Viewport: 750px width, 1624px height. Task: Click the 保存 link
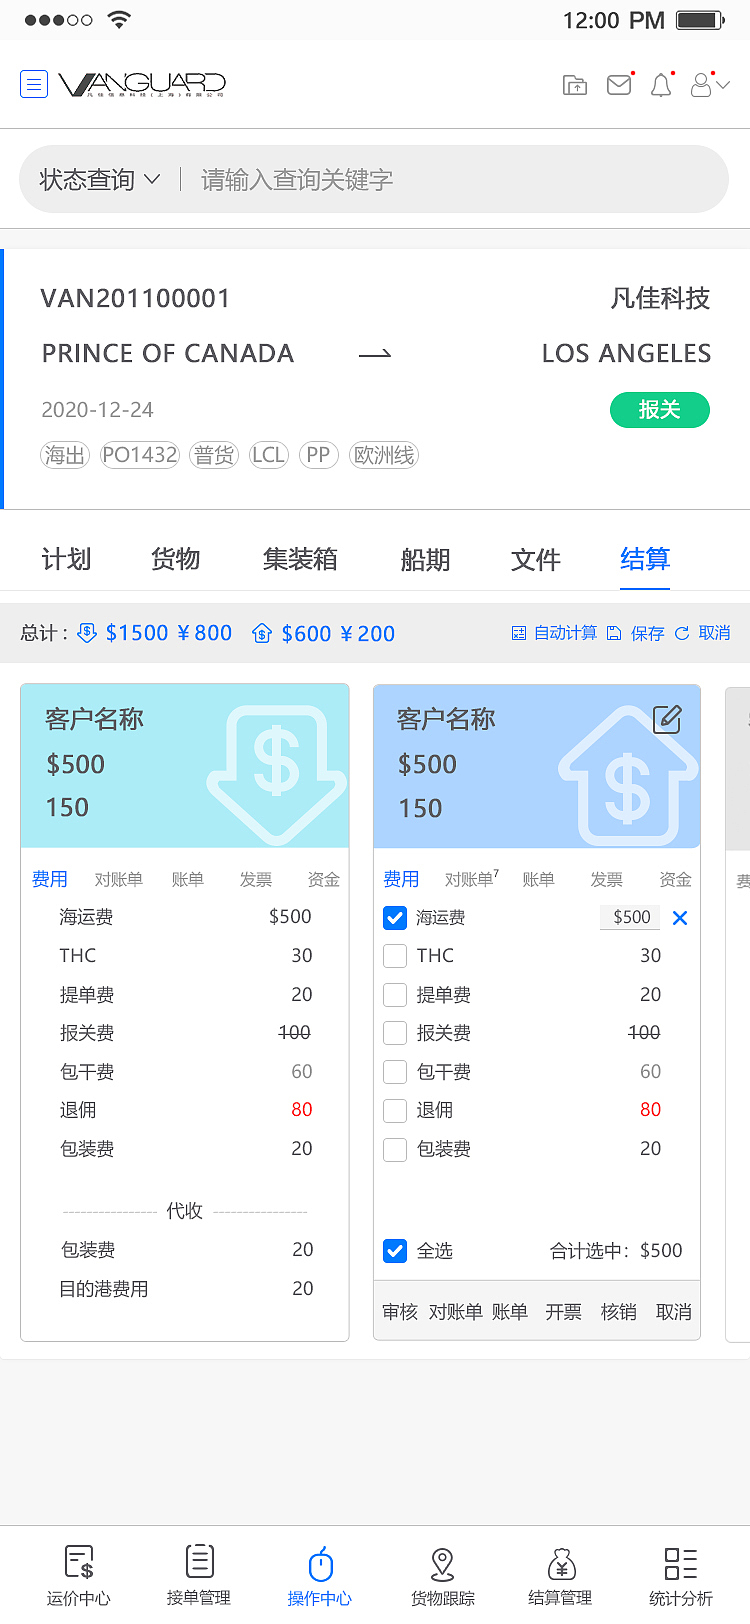pyautogui.click(x=647, y=633)
